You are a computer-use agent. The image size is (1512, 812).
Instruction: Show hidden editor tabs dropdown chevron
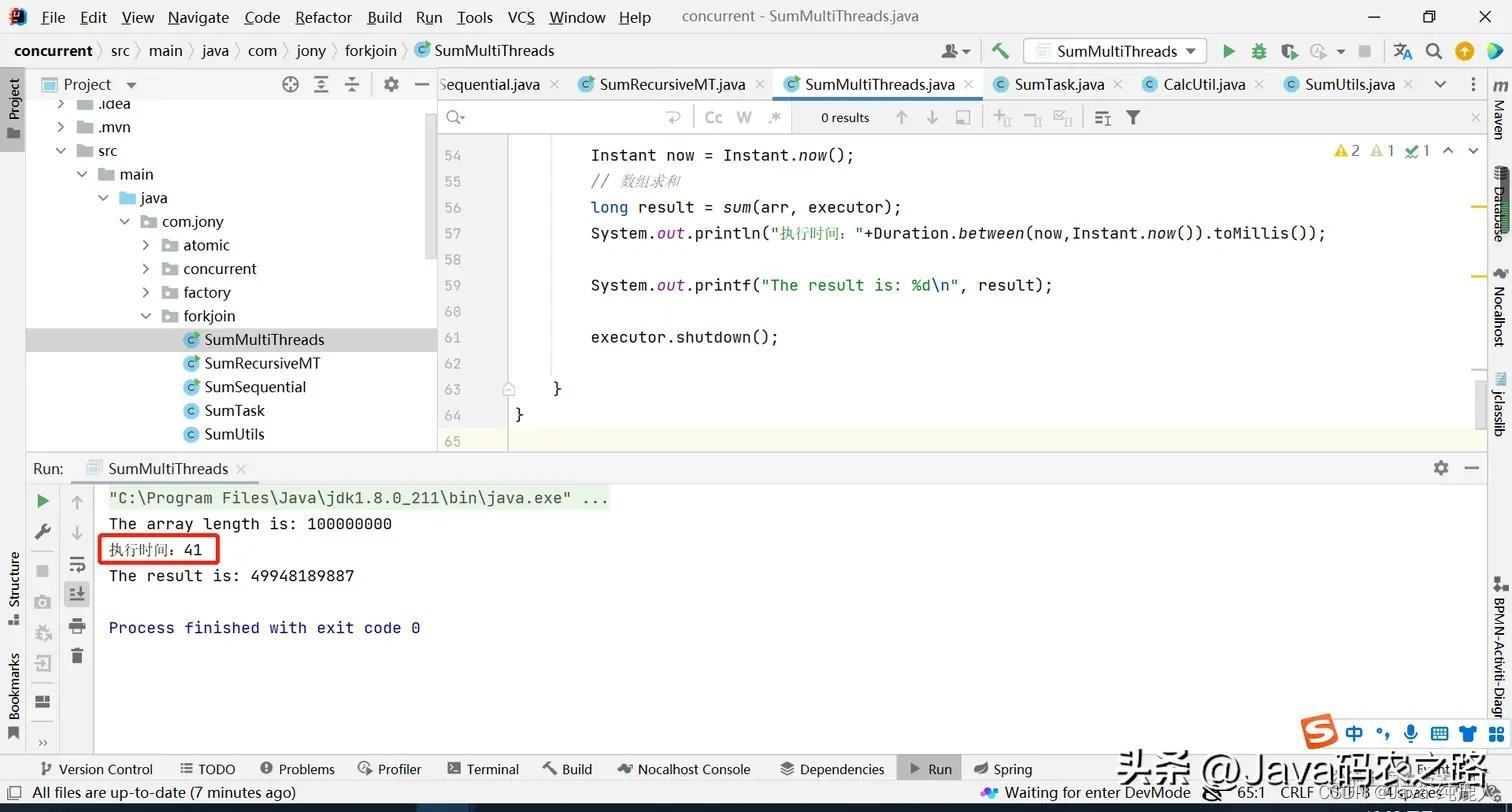click(x=1440, y=84)
